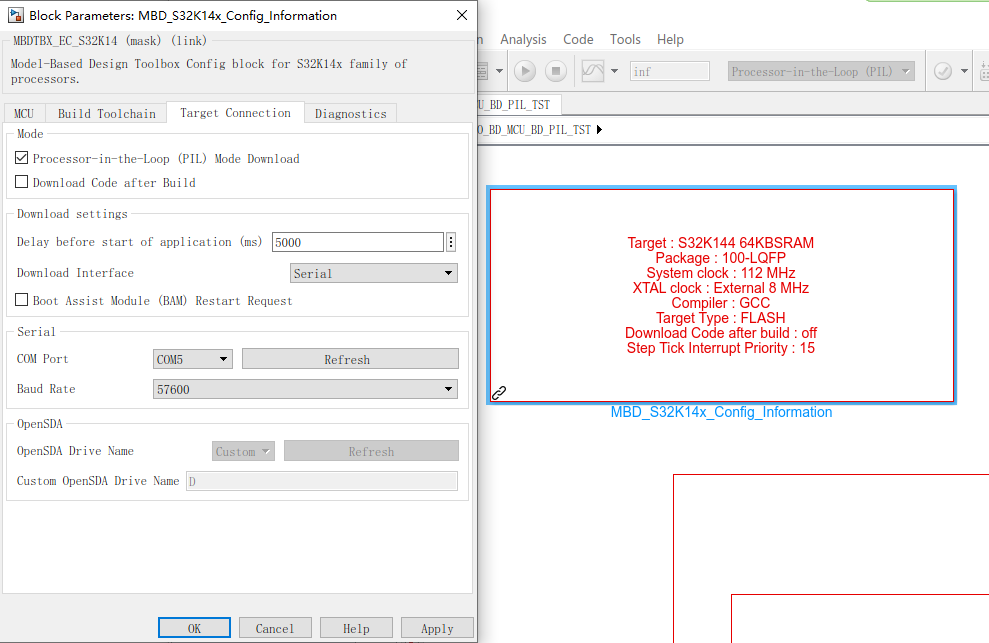This screenshot has height=643, width=989.
Task: Click the Model Advisor checkmark icon
Action: point(943,71)
